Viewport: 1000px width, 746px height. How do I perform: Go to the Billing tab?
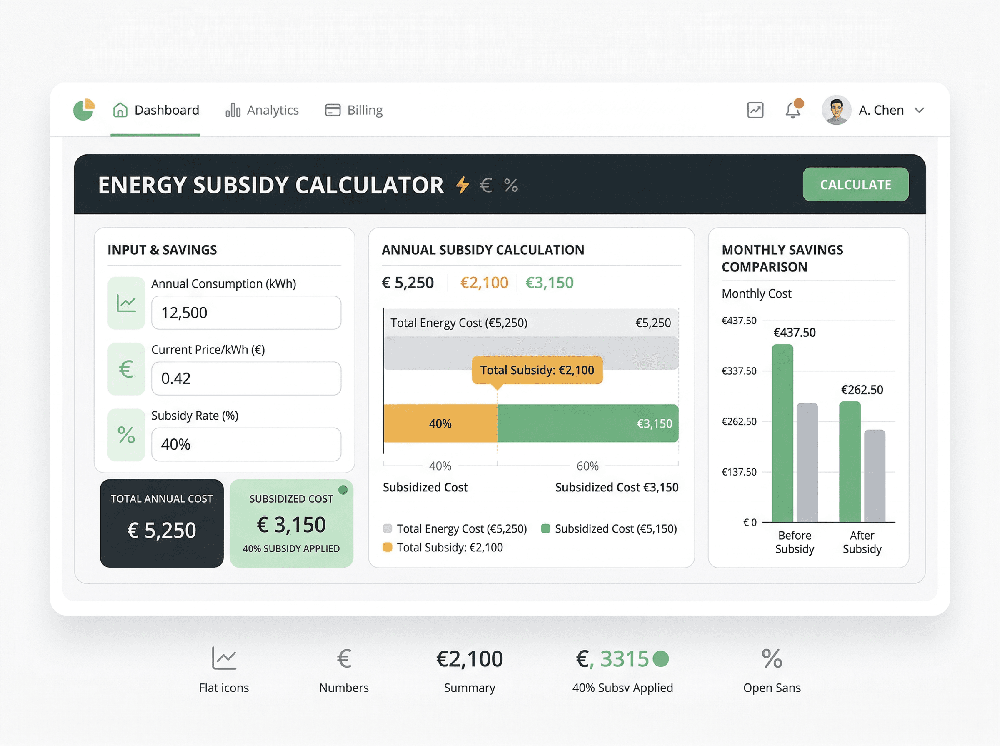tap(354, 110)
